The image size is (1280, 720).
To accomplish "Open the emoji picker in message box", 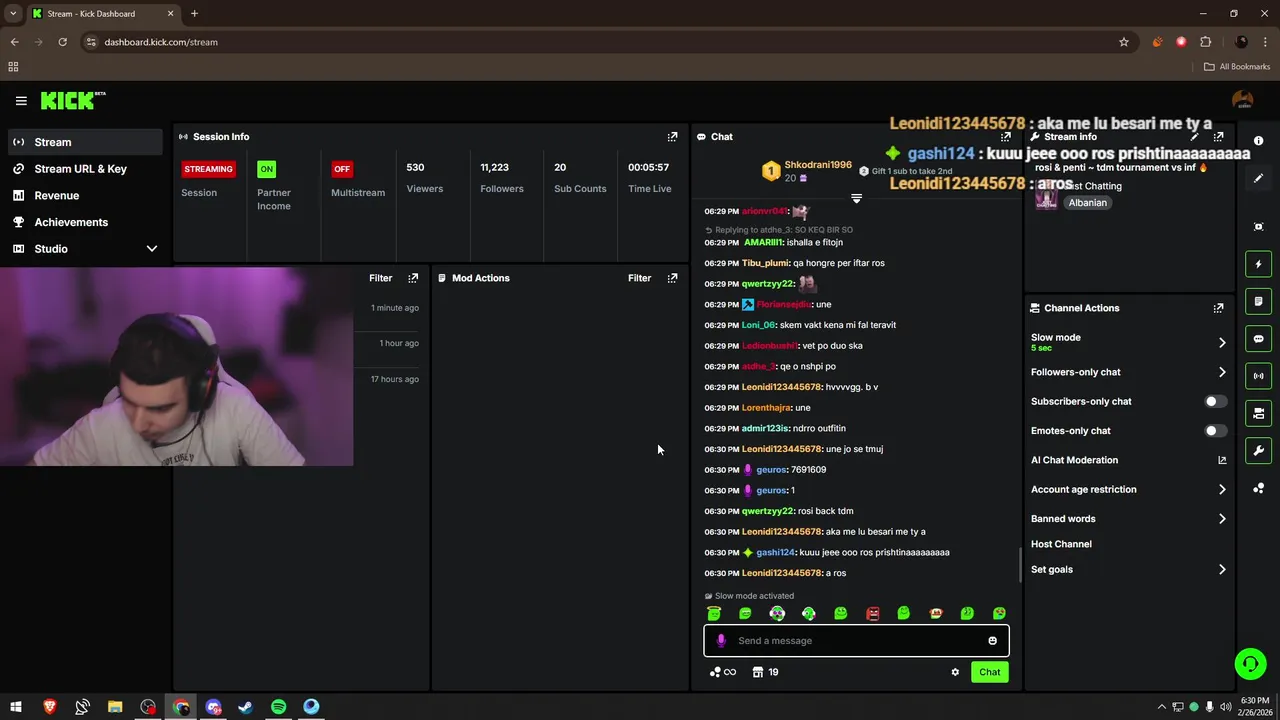I will (992, 641).
